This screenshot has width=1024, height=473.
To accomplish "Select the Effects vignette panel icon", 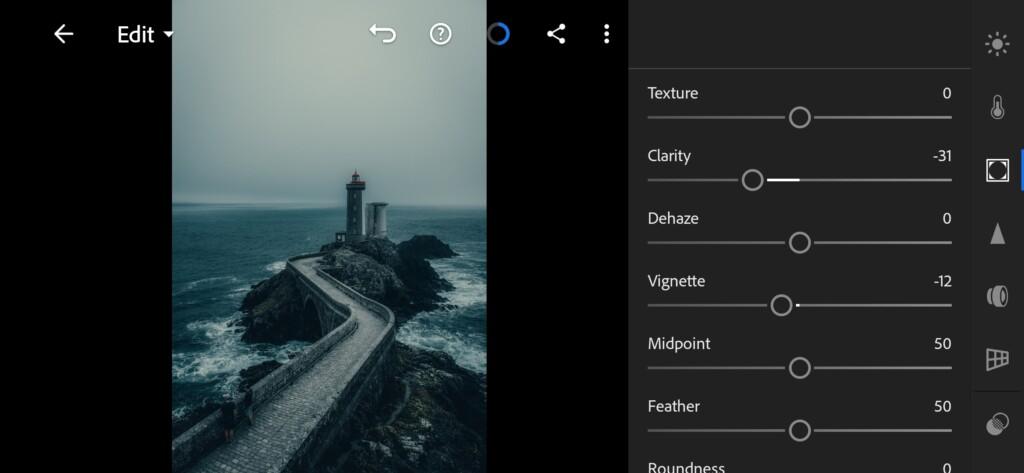I will (997, 170).
